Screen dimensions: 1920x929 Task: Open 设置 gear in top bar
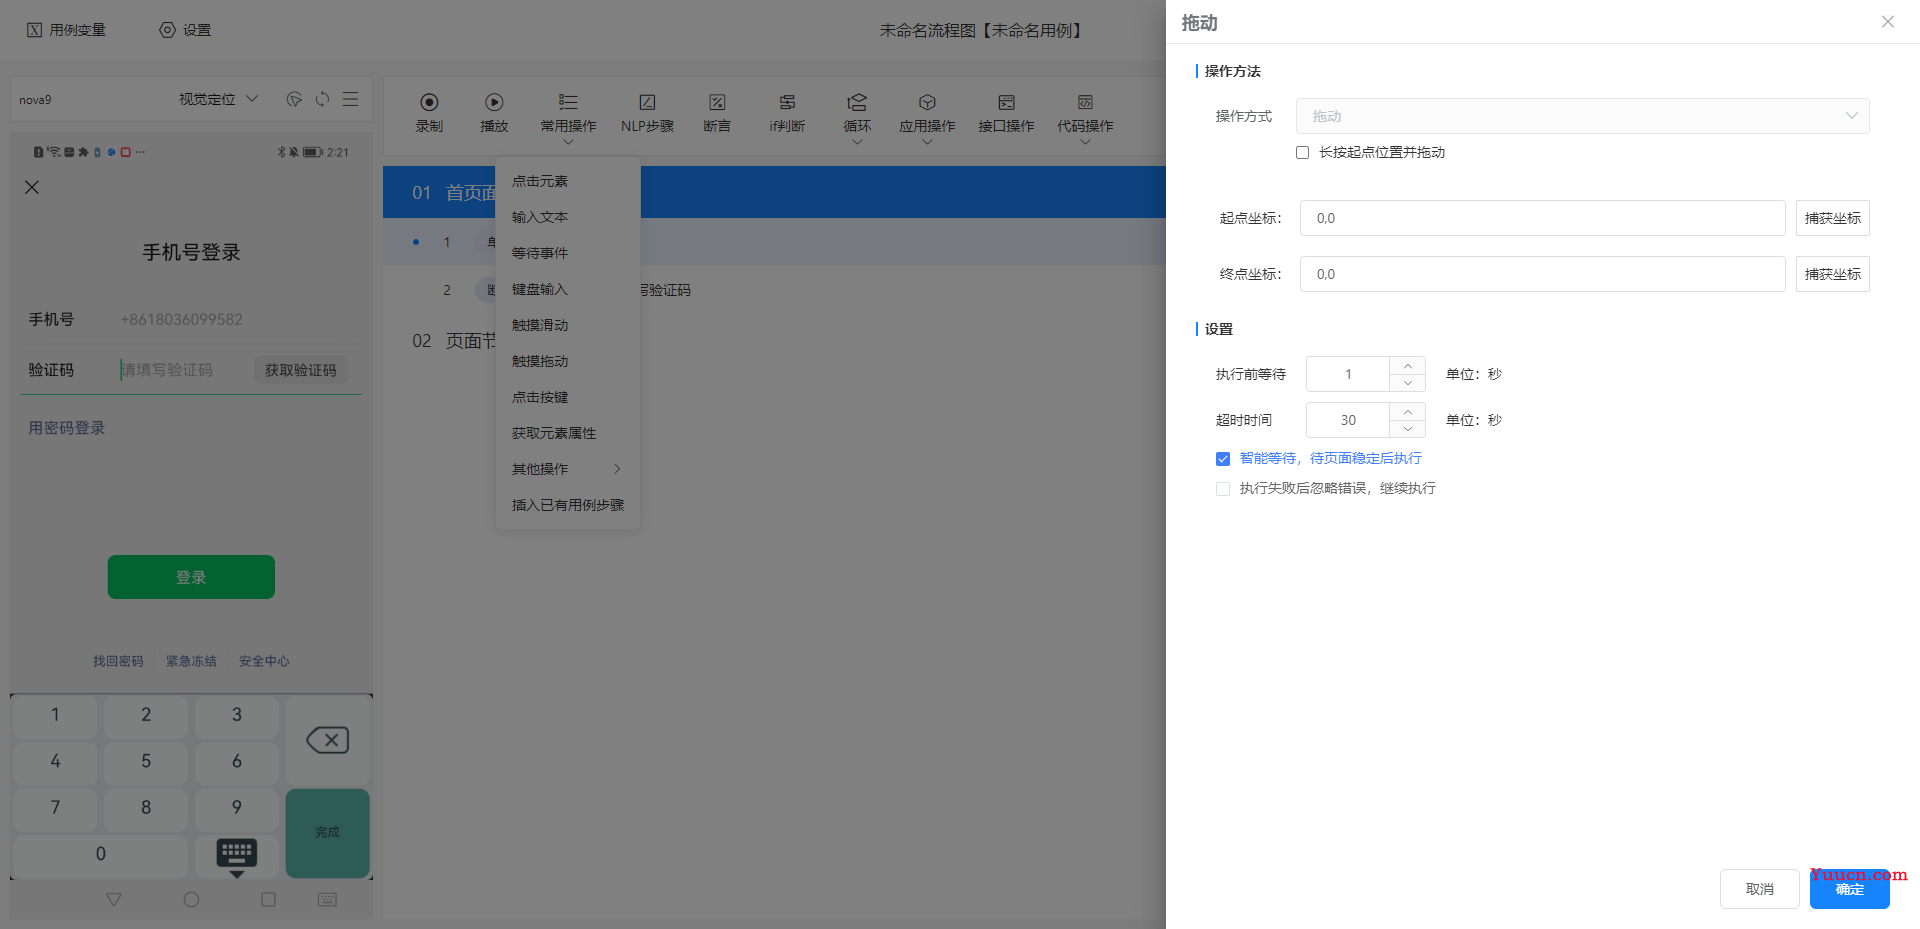185,30
